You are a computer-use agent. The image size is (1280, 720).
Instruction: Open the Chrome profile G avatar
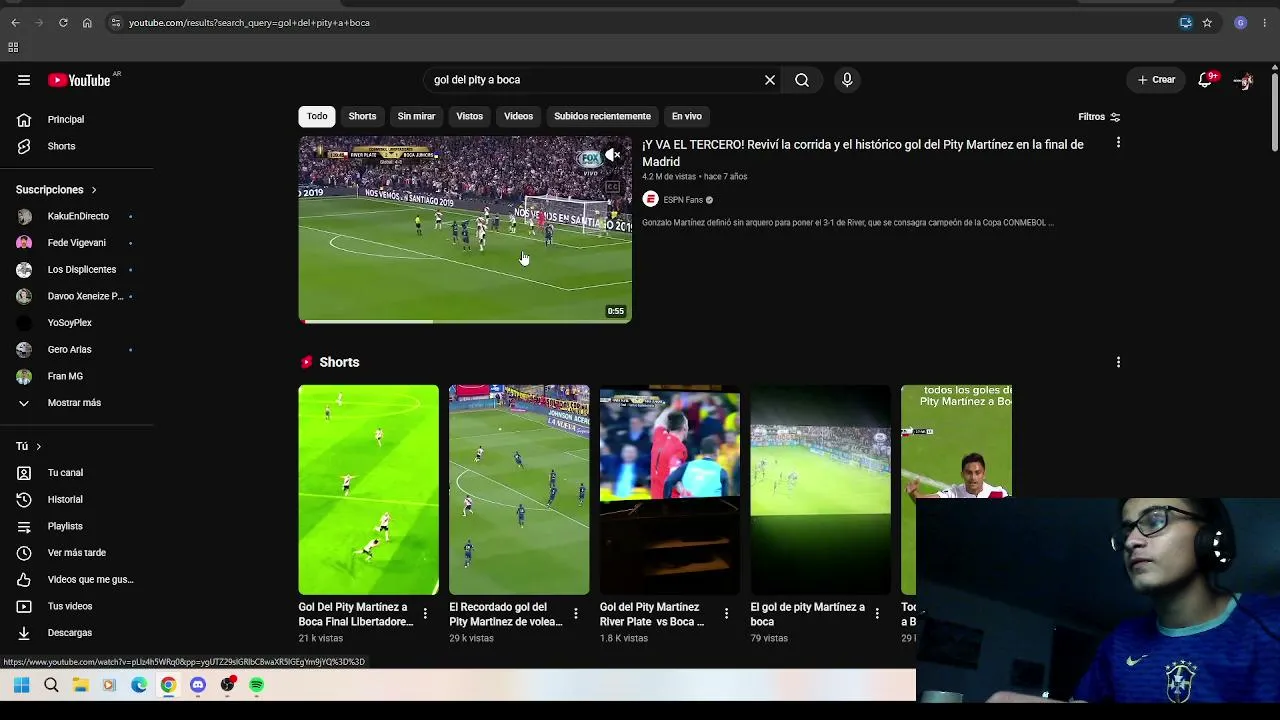(1241, 23)
